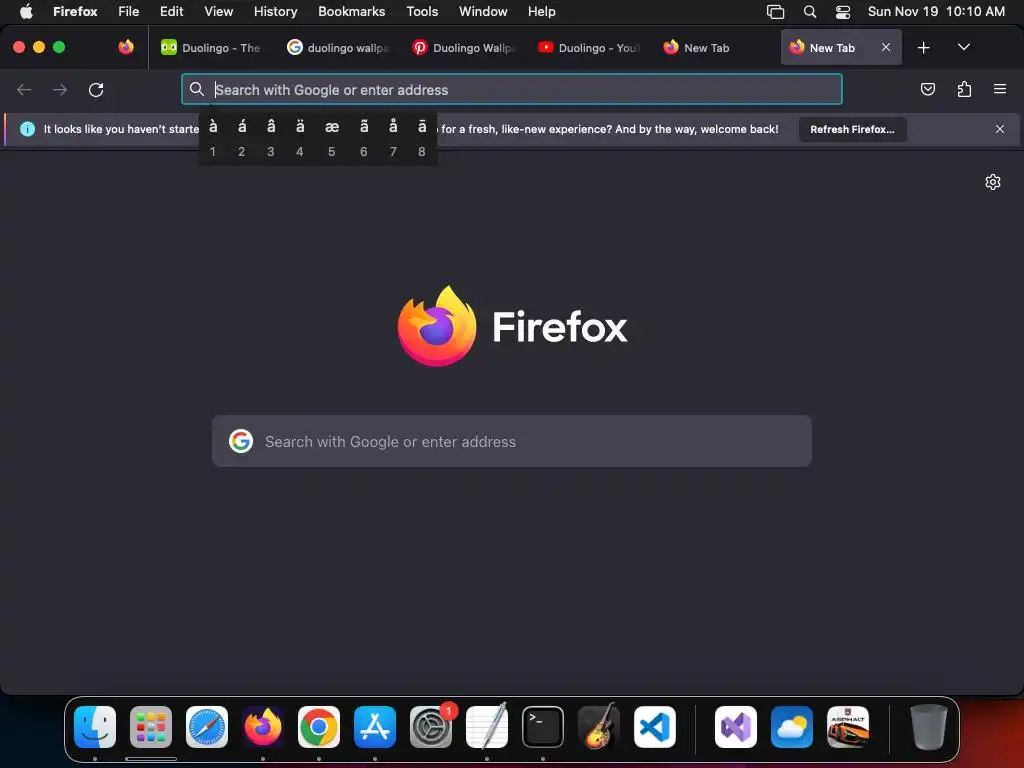The width and height of the screenshot is (1024, 768).
Task: Open the Tools menu
Action: (x=422, y=11)
